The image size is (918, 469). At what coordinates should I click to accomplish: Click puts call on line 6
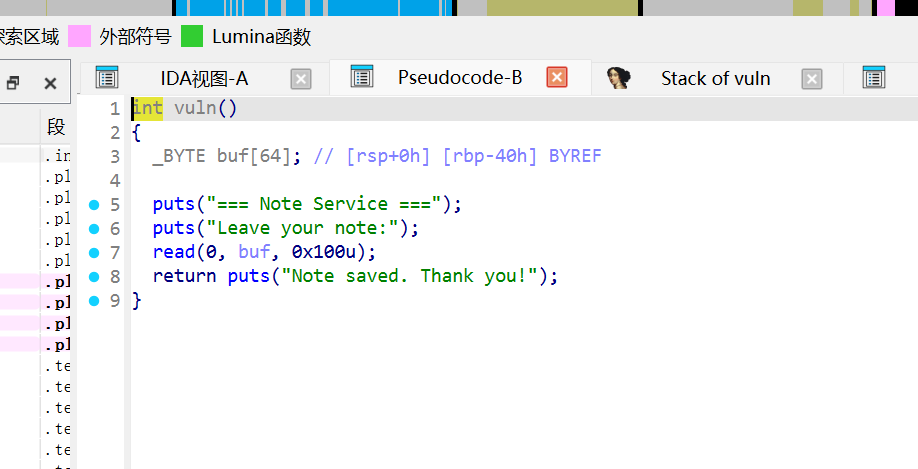click(x=174, y=228)
